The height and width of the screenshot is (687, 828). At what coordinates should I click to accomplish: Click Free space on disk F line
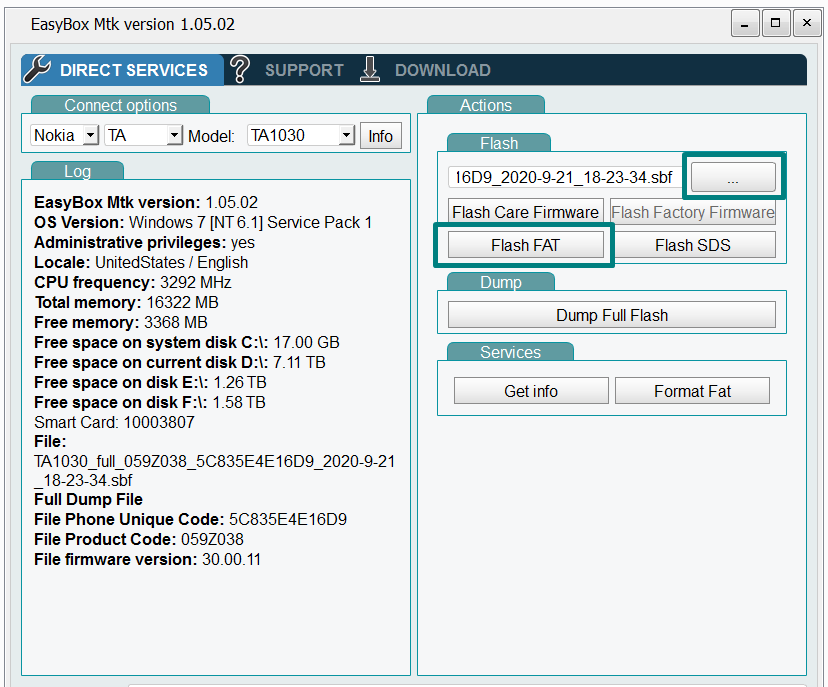(x=149, y=402)
